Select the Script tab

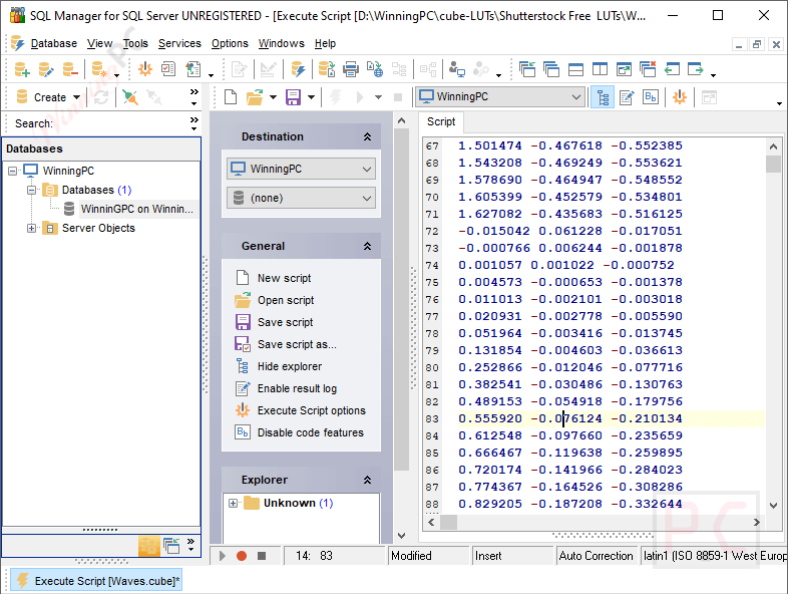point(441,122)
